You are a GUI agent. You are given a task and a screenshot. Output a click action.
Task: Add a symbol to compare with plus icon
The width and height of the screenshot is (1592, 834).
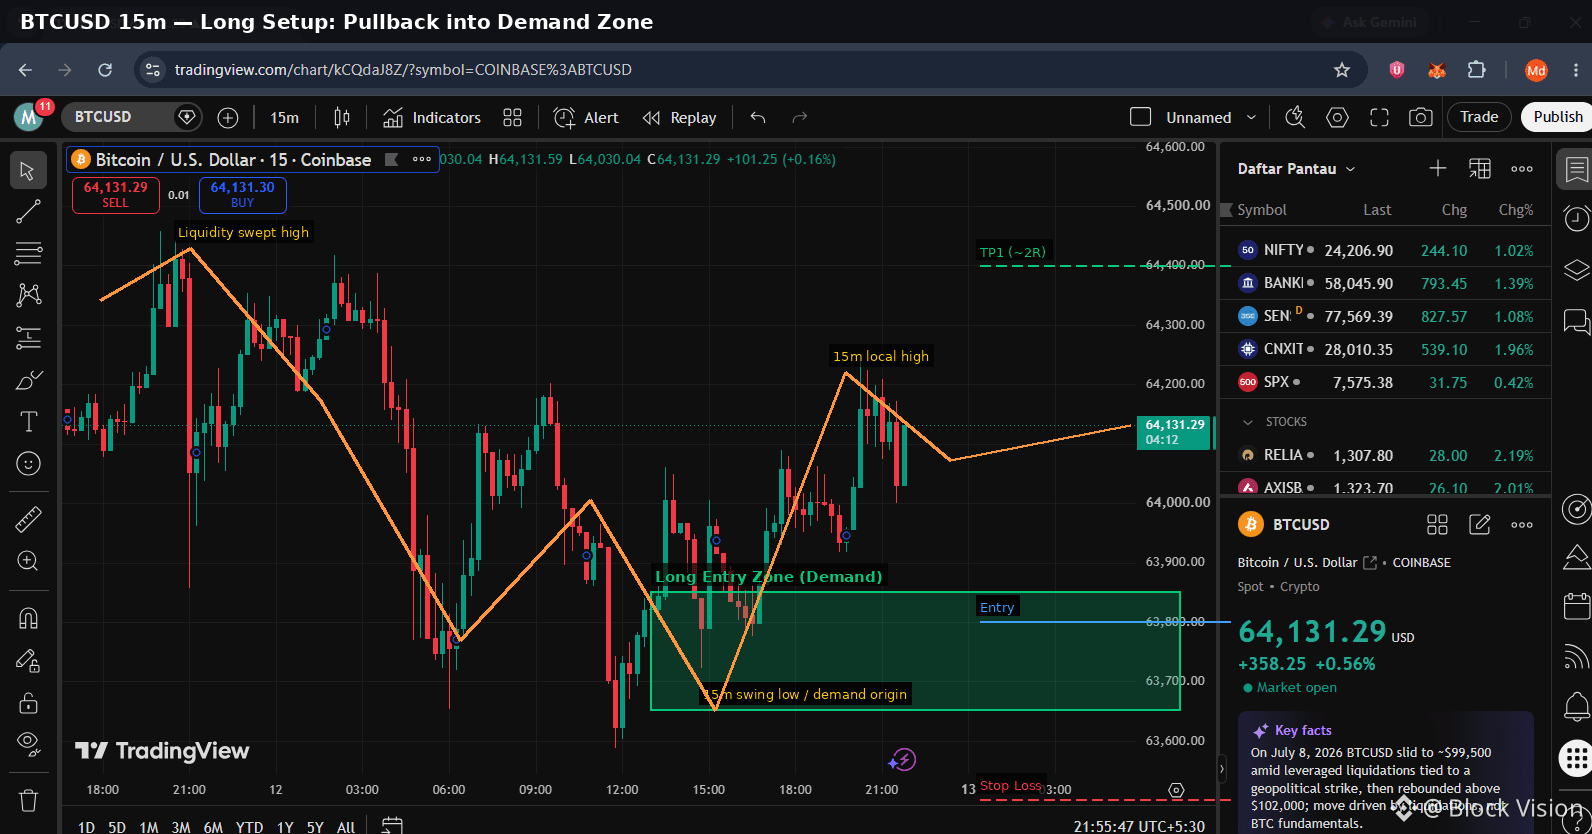tap(228, 118)
